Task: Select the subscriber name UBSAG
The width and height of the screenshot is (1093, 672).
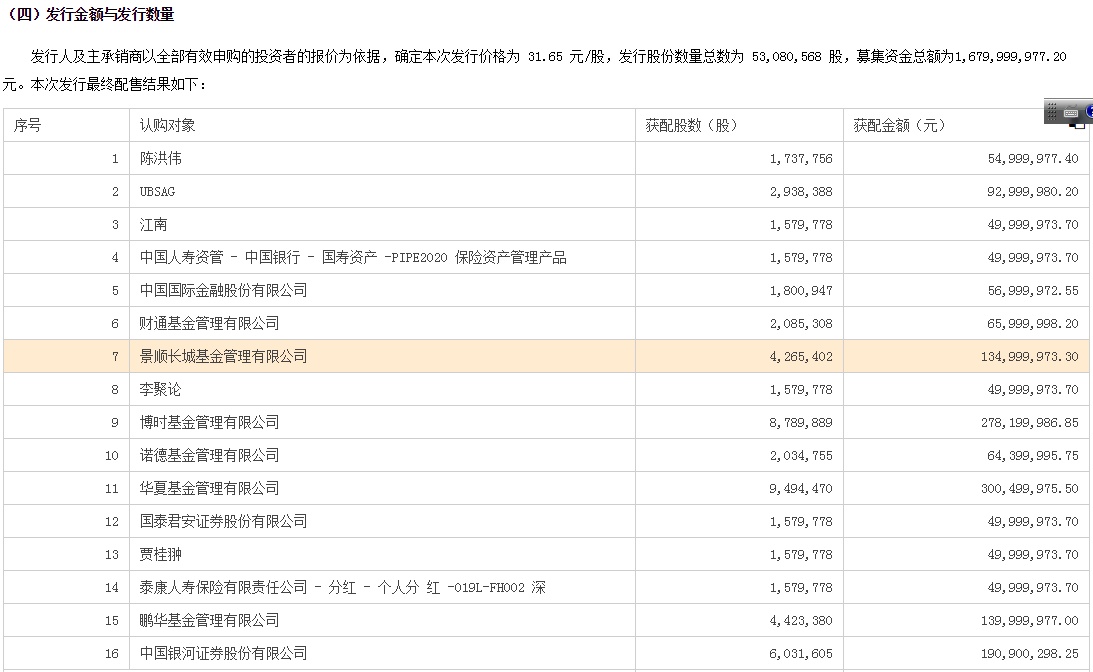Action: (158, 192)
